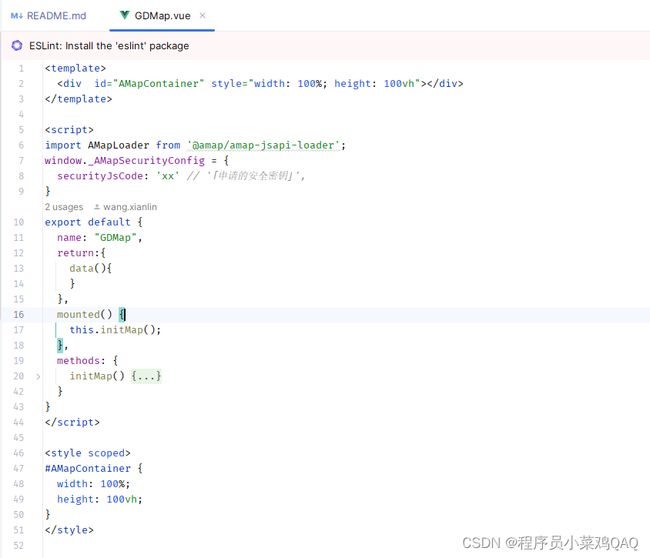Click the '<script>' opening tag
Viewport: 650px width, 558px height.
click(69, 130)
